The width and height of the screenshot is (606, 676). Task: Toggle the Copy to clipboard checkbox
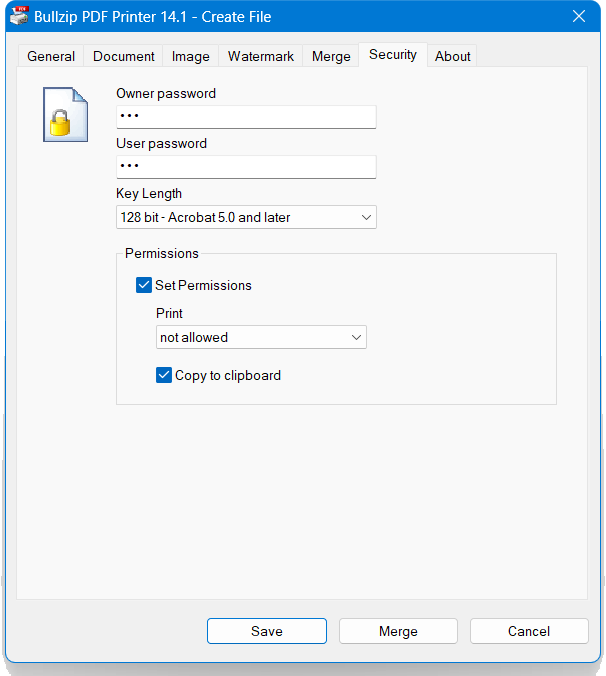164,375
